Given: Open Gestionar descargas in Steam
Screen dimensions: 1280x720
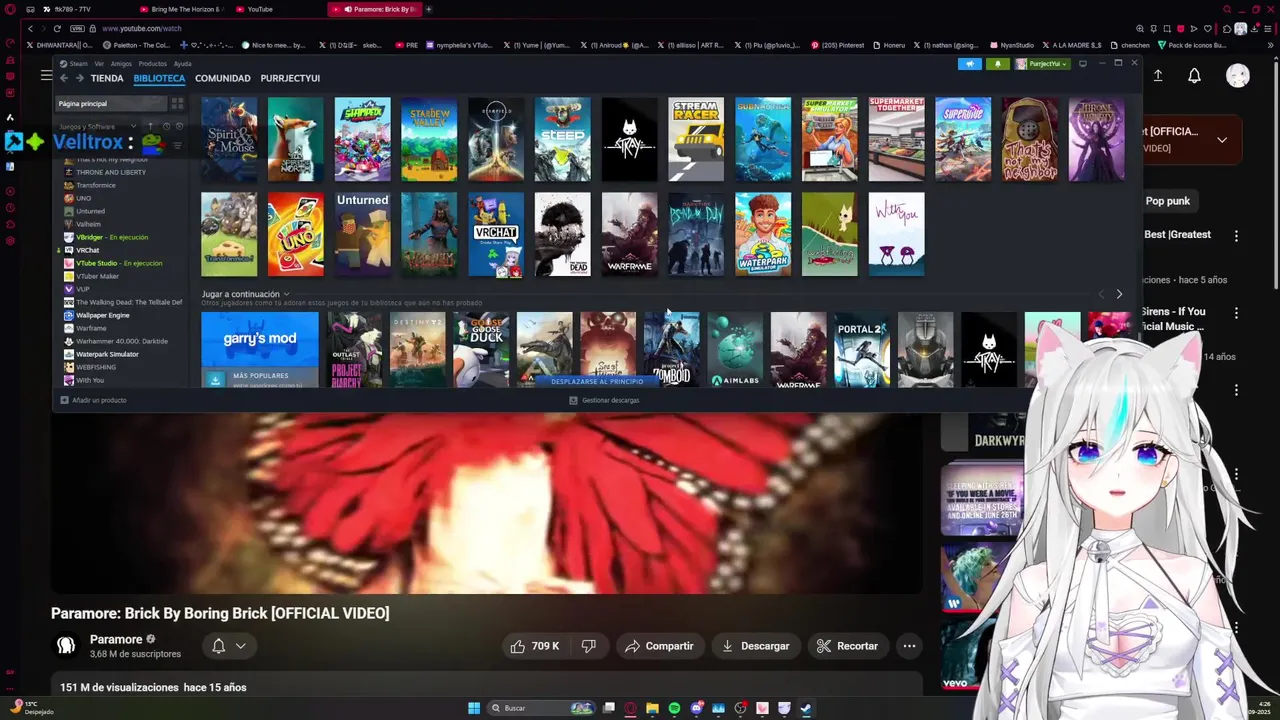Looking at the screenshot, I should pos(604,400).
